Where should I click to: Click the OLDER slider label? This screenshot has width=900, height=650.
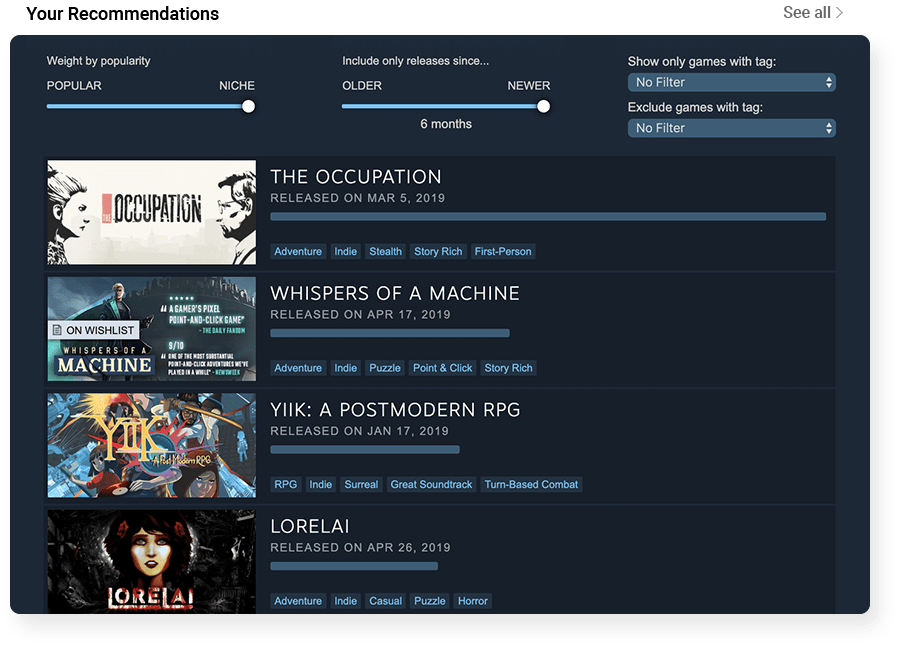pos(362,86)
